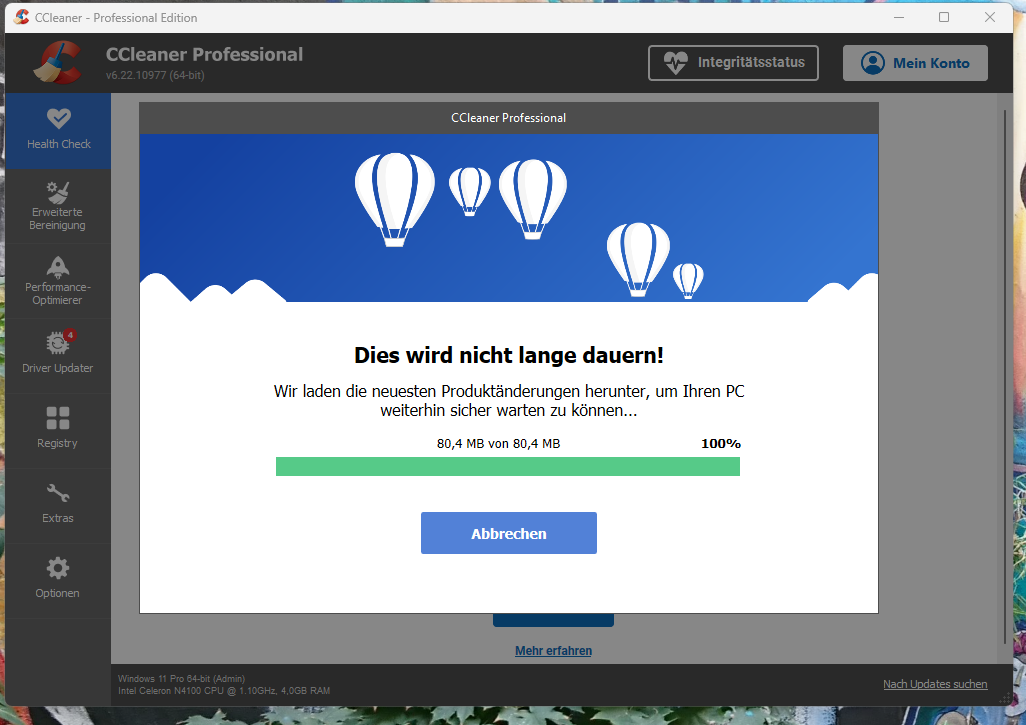Viewport: 1026px width, 725px height.
Task: Select the Extras wrench icon
Action: tap(57, 504)
